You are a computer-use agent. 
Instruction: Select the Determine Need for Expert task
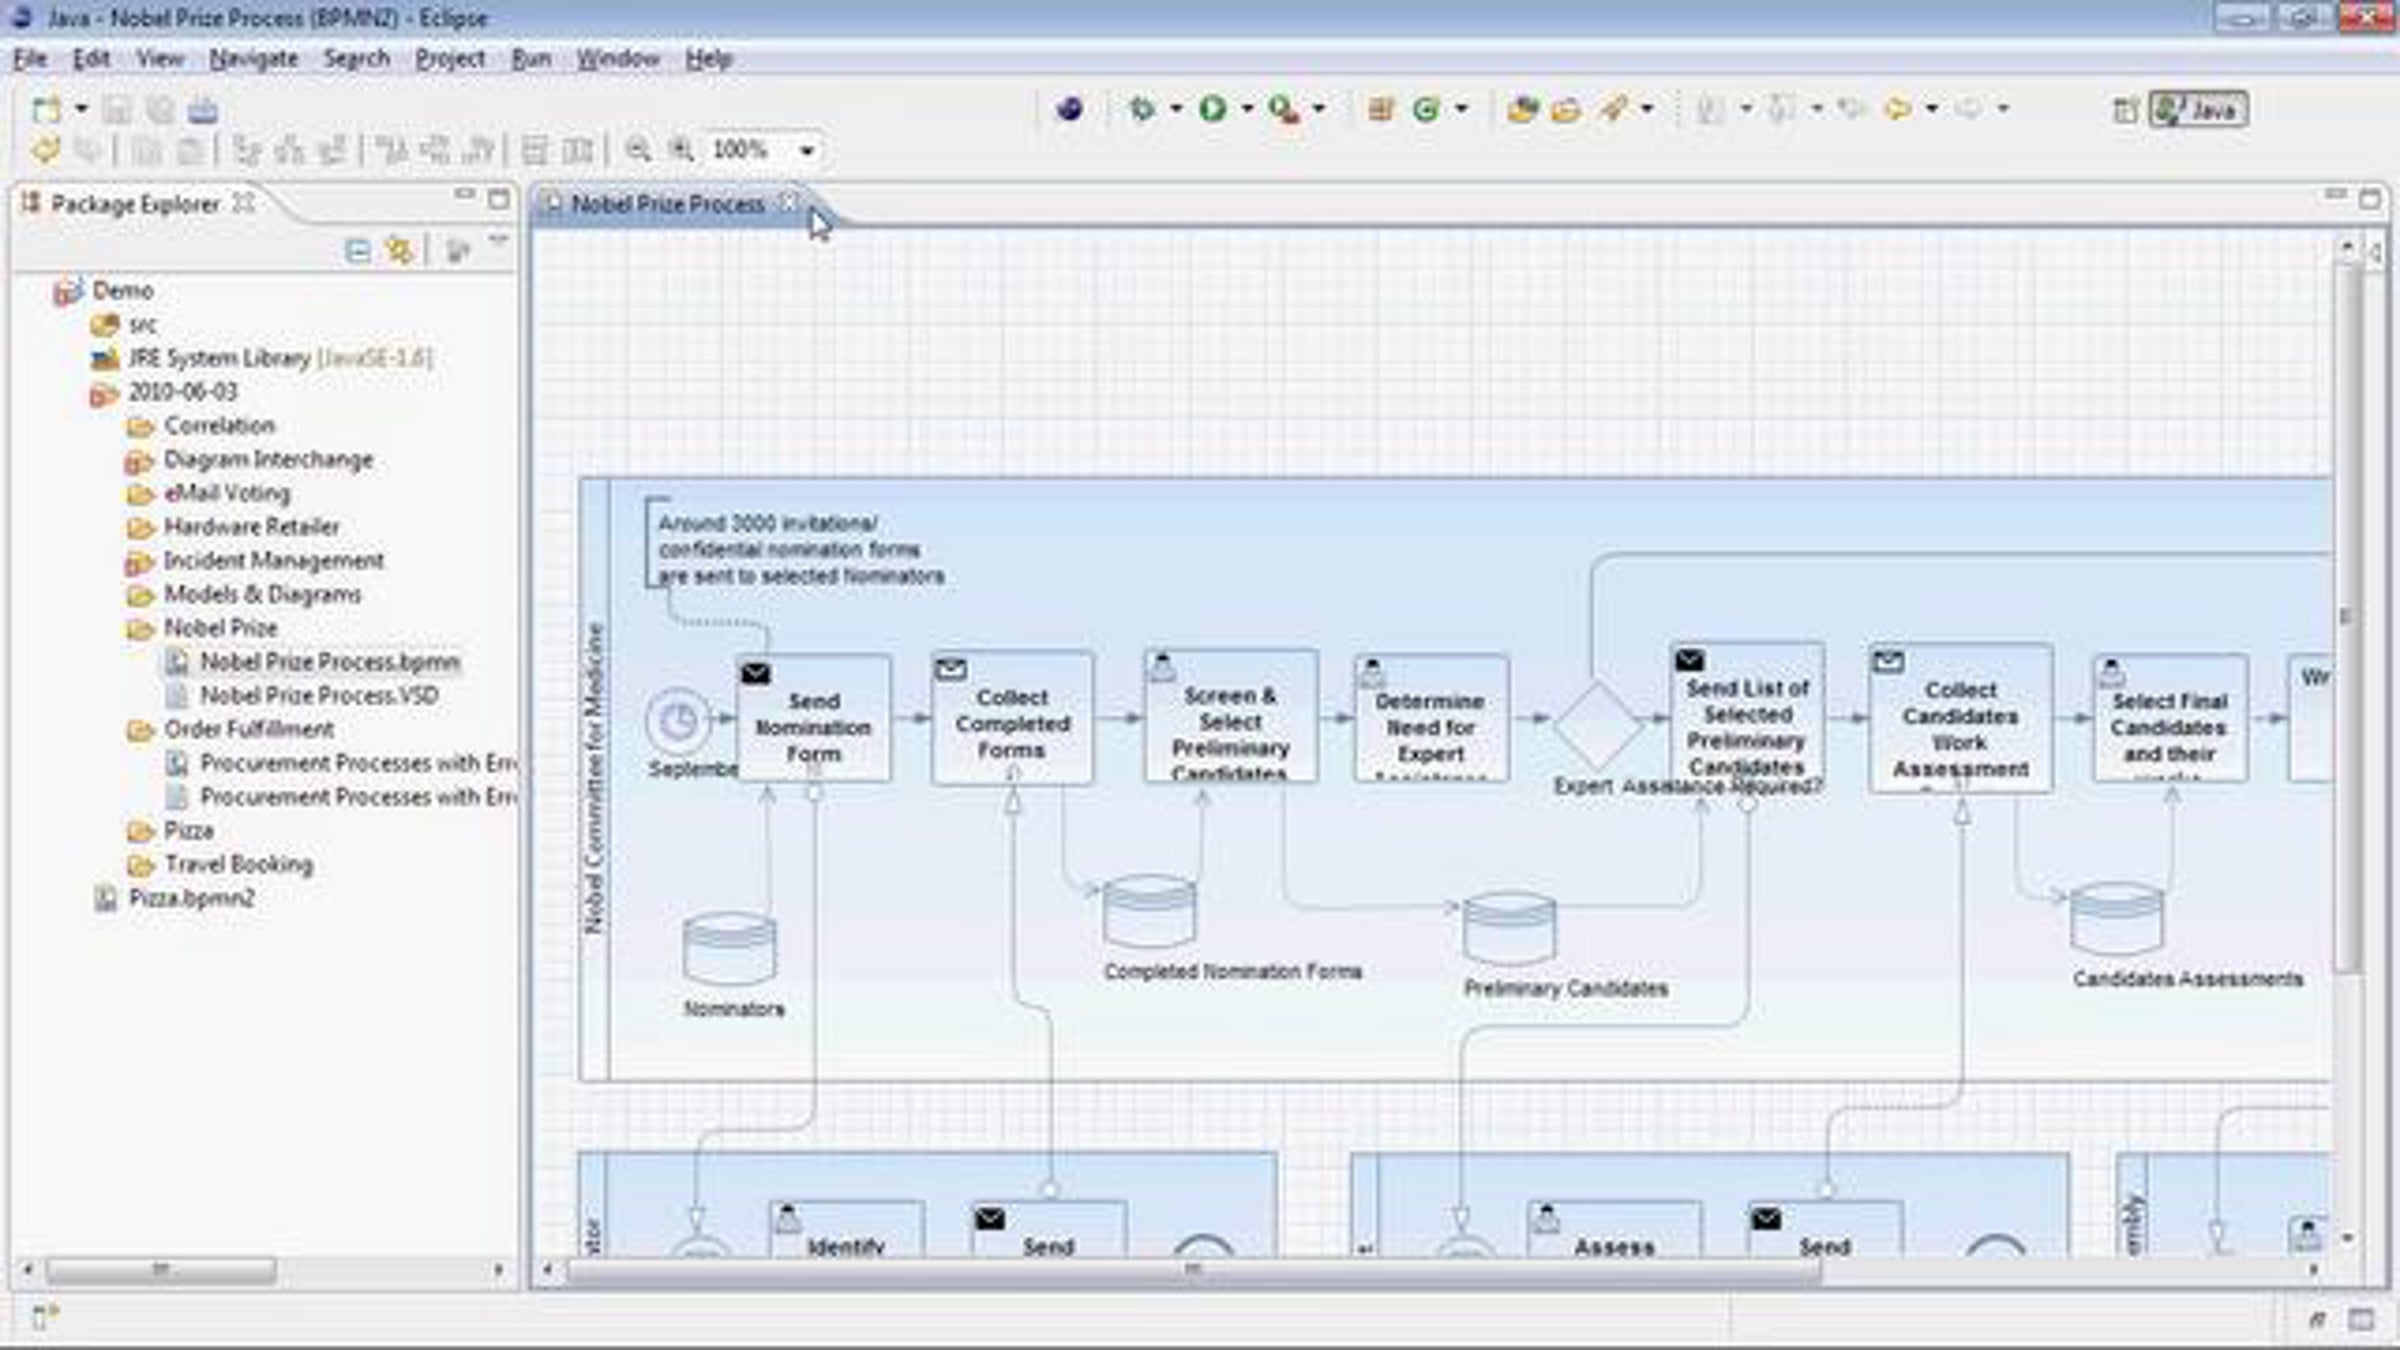pos(1431,718)
